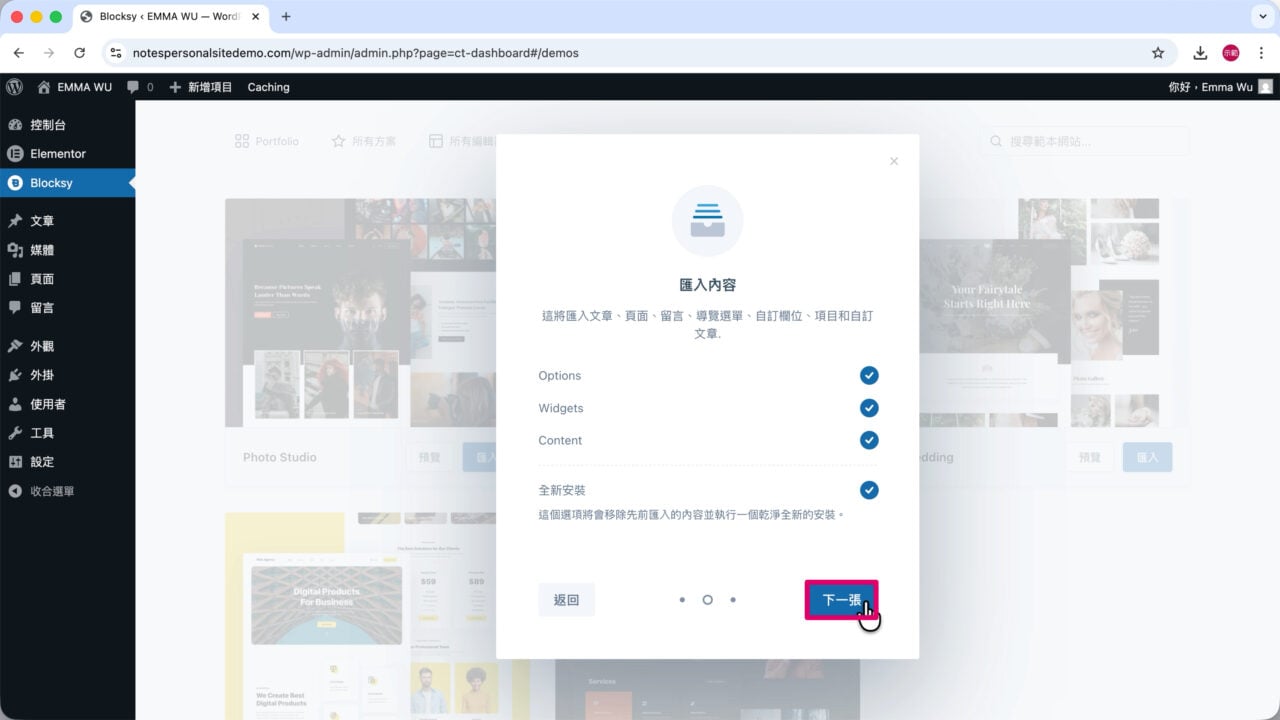
Task: Open the Photo Studio demo thumbnail
Action: 360,312
